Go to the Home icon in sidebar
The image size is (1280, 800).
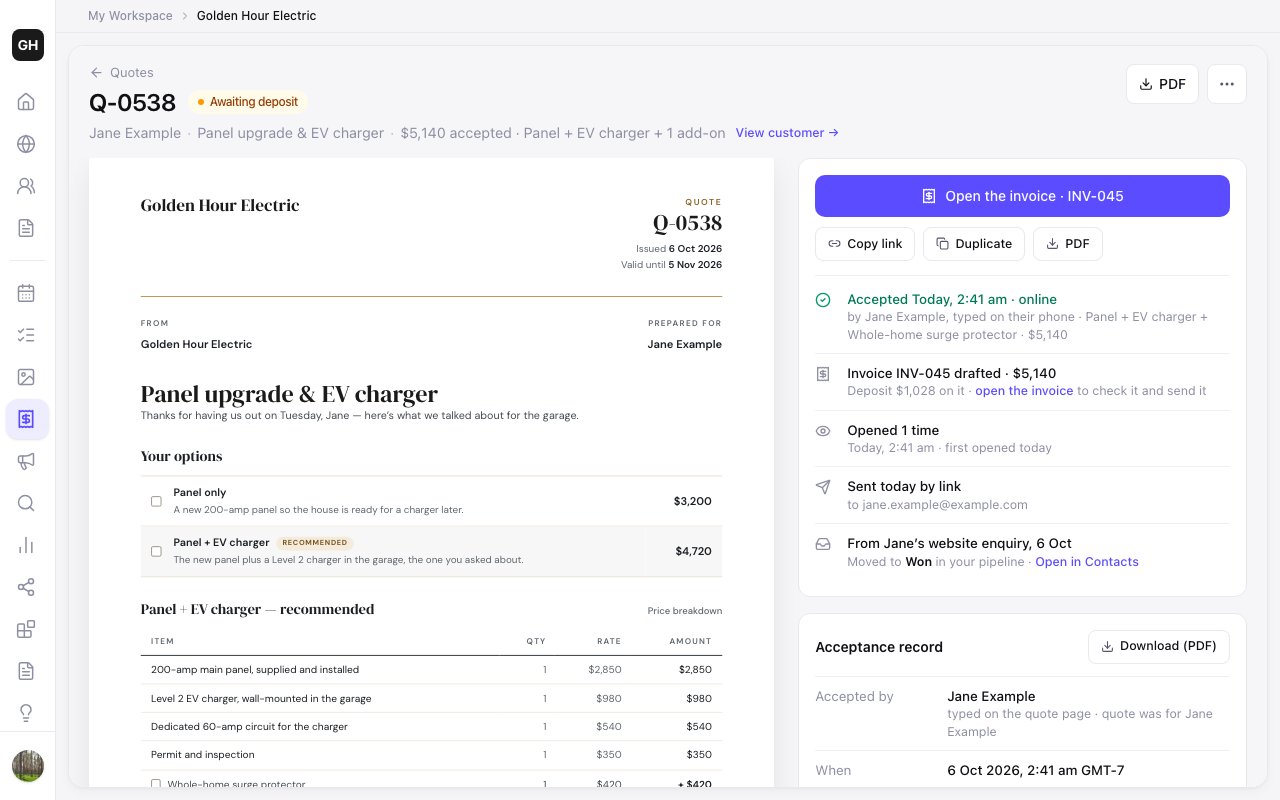tap(27, 102)
